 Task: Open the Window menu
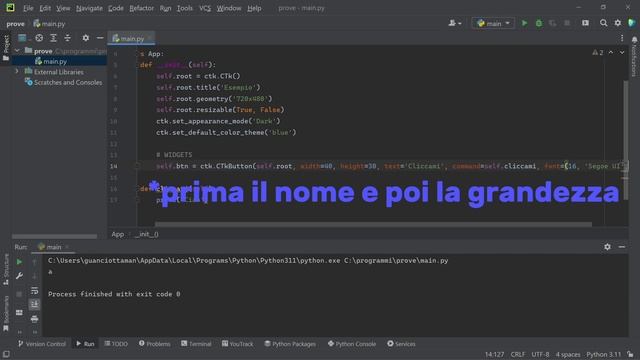tap(229, 8)
